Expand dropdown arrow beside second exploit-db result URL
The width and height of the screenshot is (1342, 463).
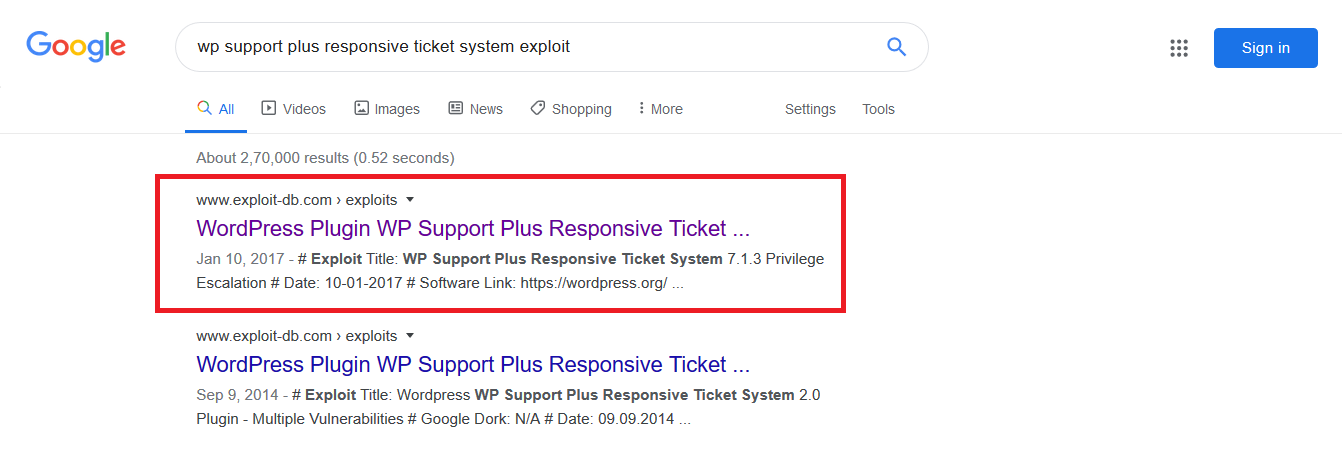click(x=410, y=336)
